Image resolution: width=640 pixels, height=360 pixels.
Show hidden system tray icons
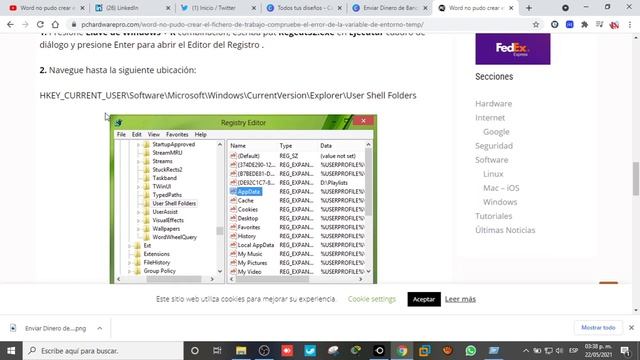(x=526, y=351)
